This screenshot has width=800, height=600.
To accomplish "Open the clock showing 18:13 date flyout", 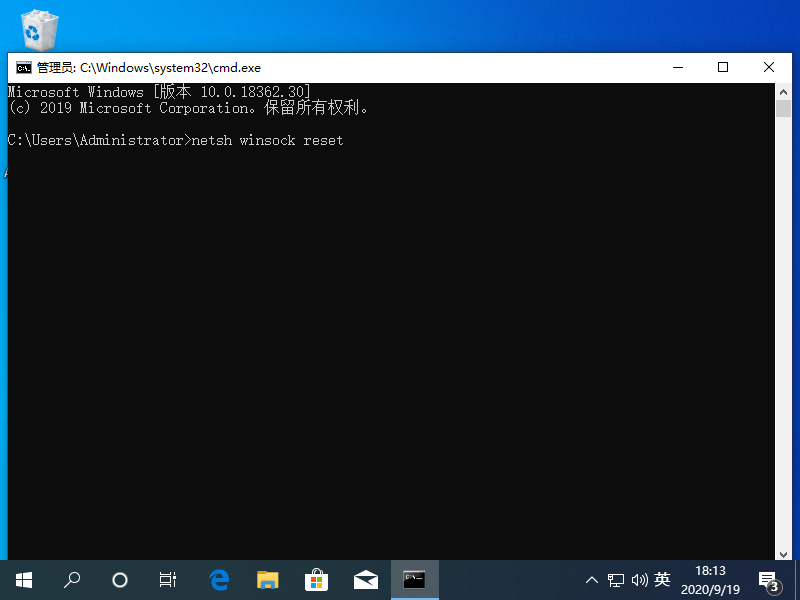I will [710, 580].
